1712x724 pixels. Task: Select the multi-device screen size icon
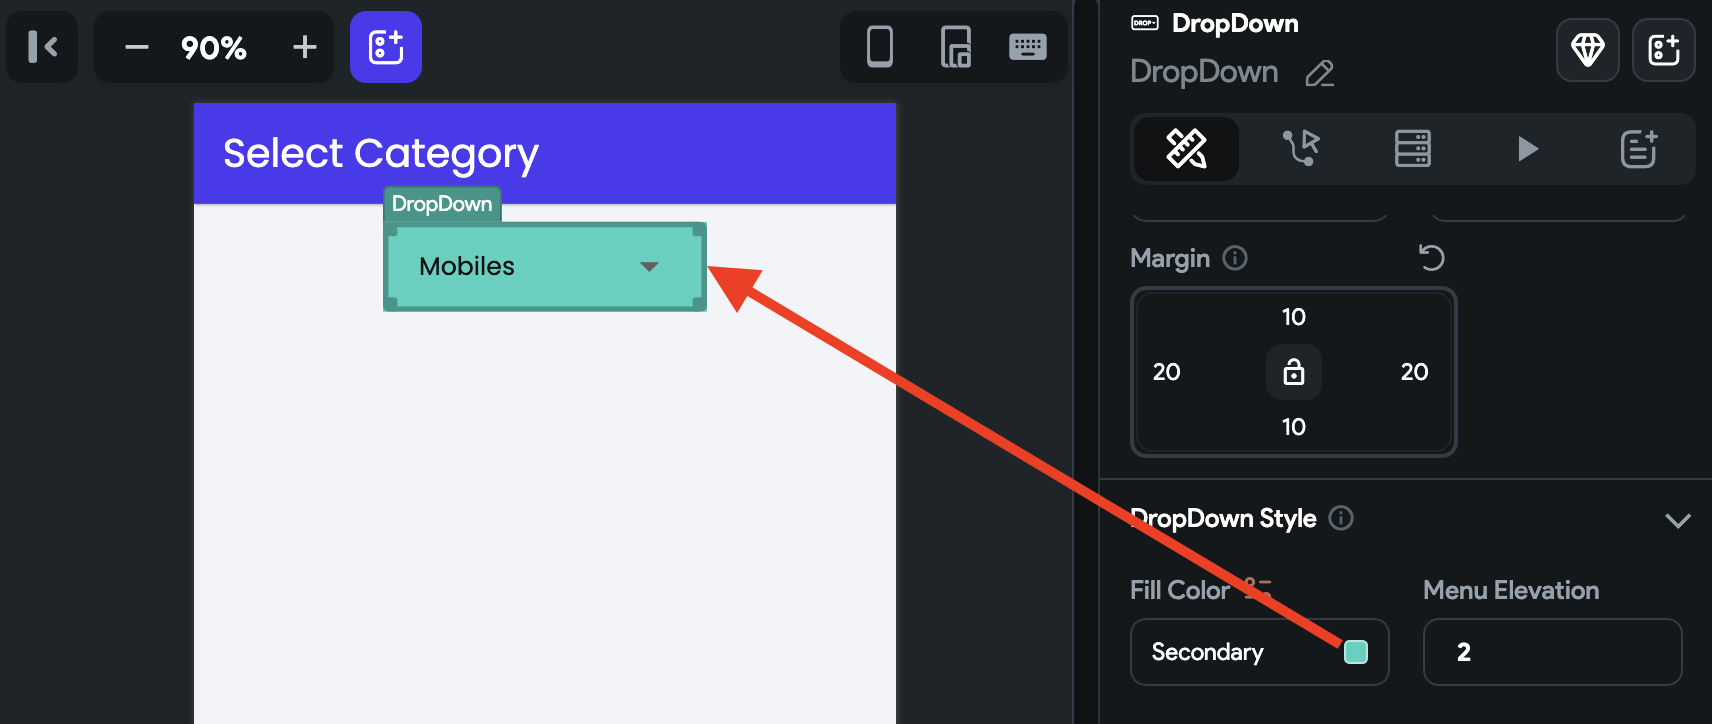(956, 47)
